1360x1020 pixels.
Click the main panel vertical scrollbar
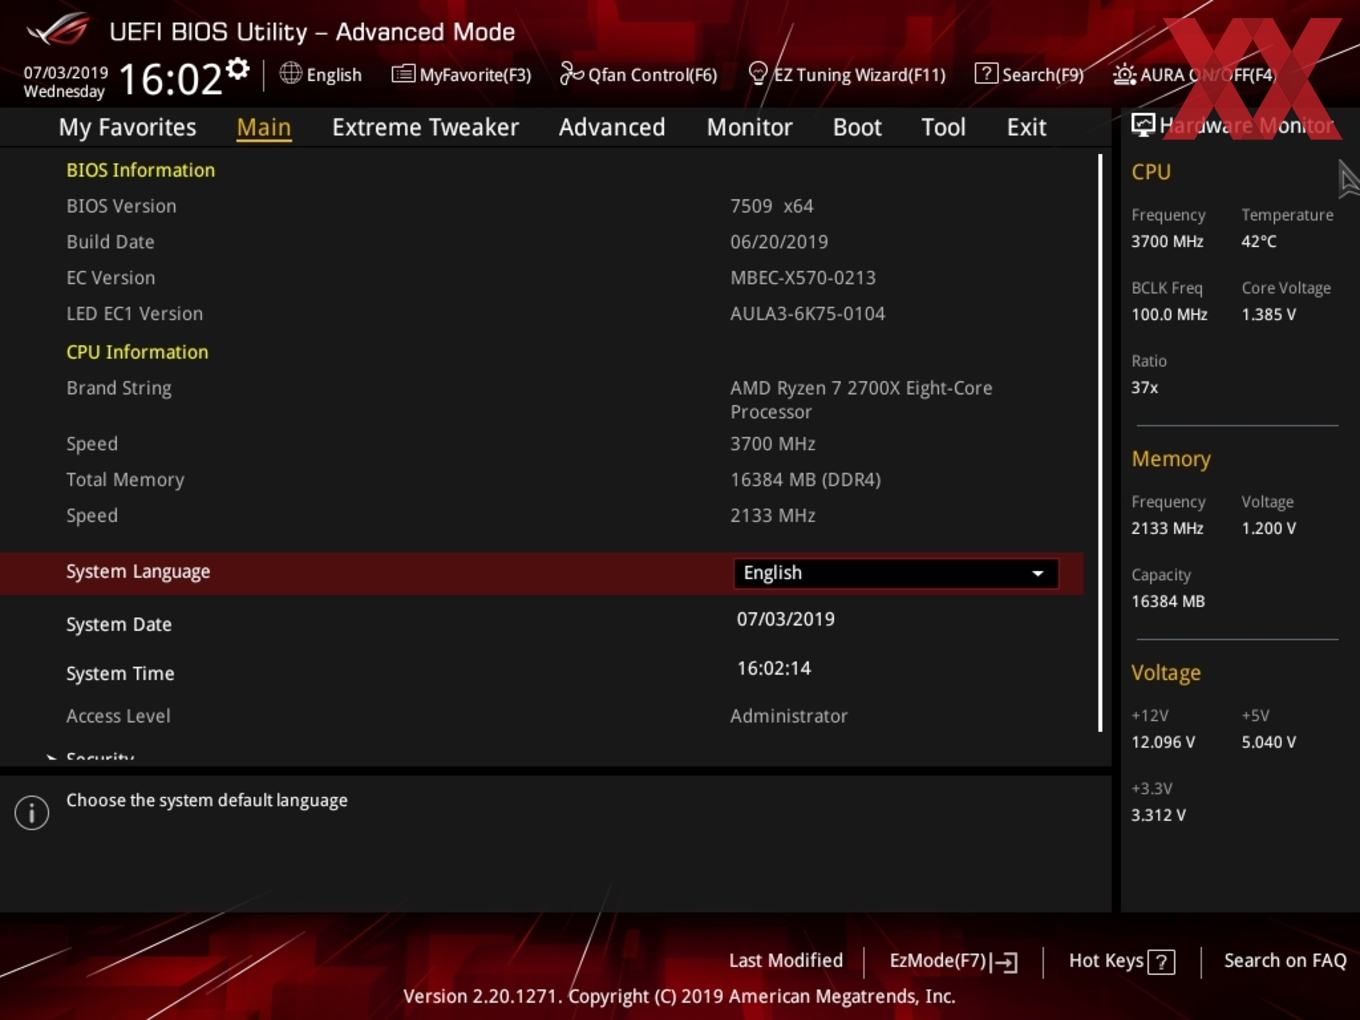tap(1100, 442)
